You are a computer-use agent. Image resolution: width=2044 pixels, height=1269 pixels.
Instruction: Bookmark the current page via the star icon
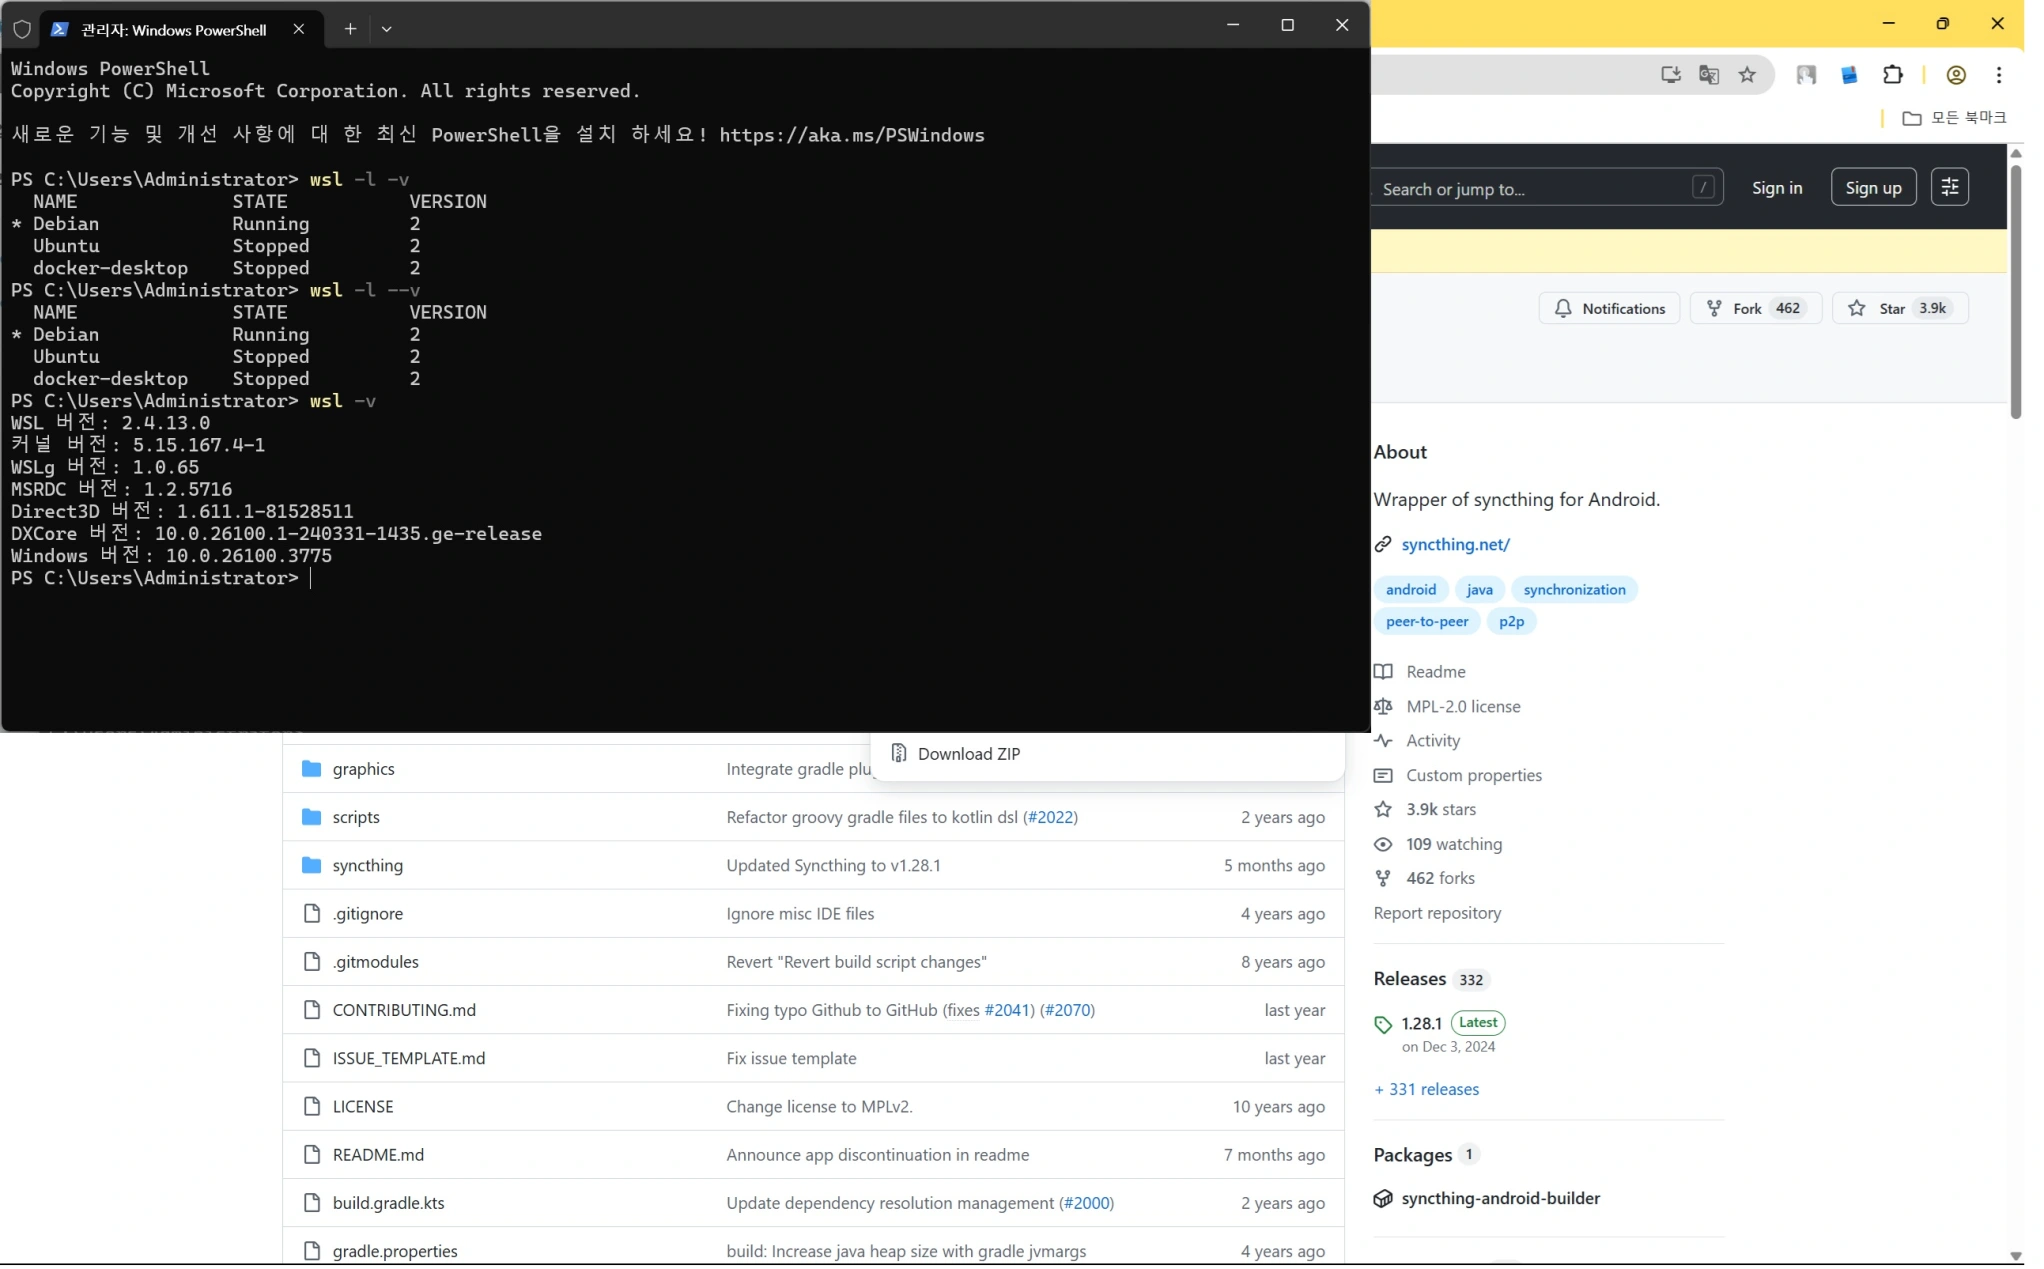(1748, 75)
